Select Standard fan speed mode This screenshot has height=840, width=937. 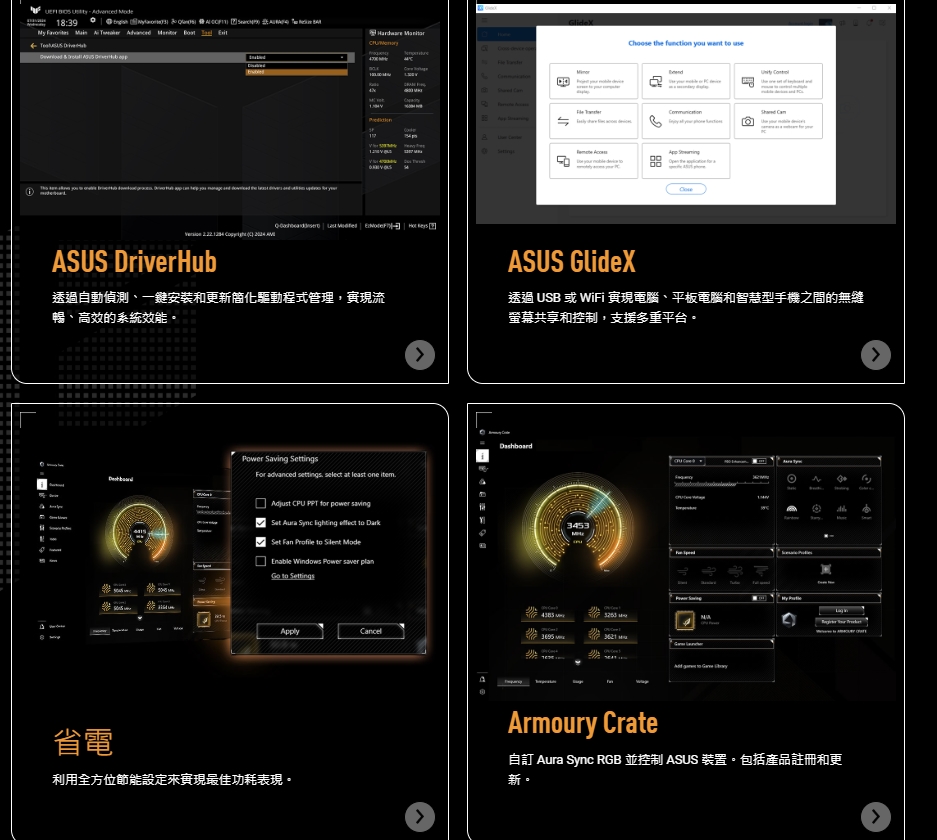tap(708, 574)
